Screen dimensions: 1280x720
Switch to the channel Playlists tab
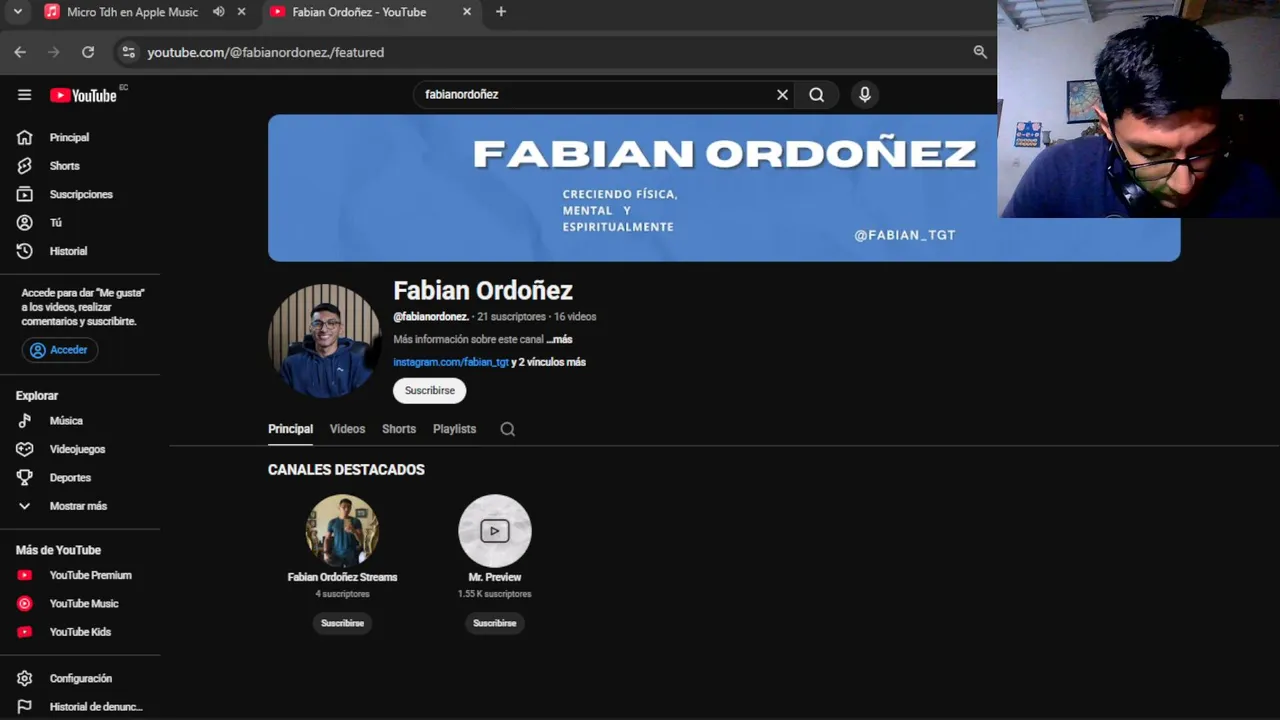[454, 429]
